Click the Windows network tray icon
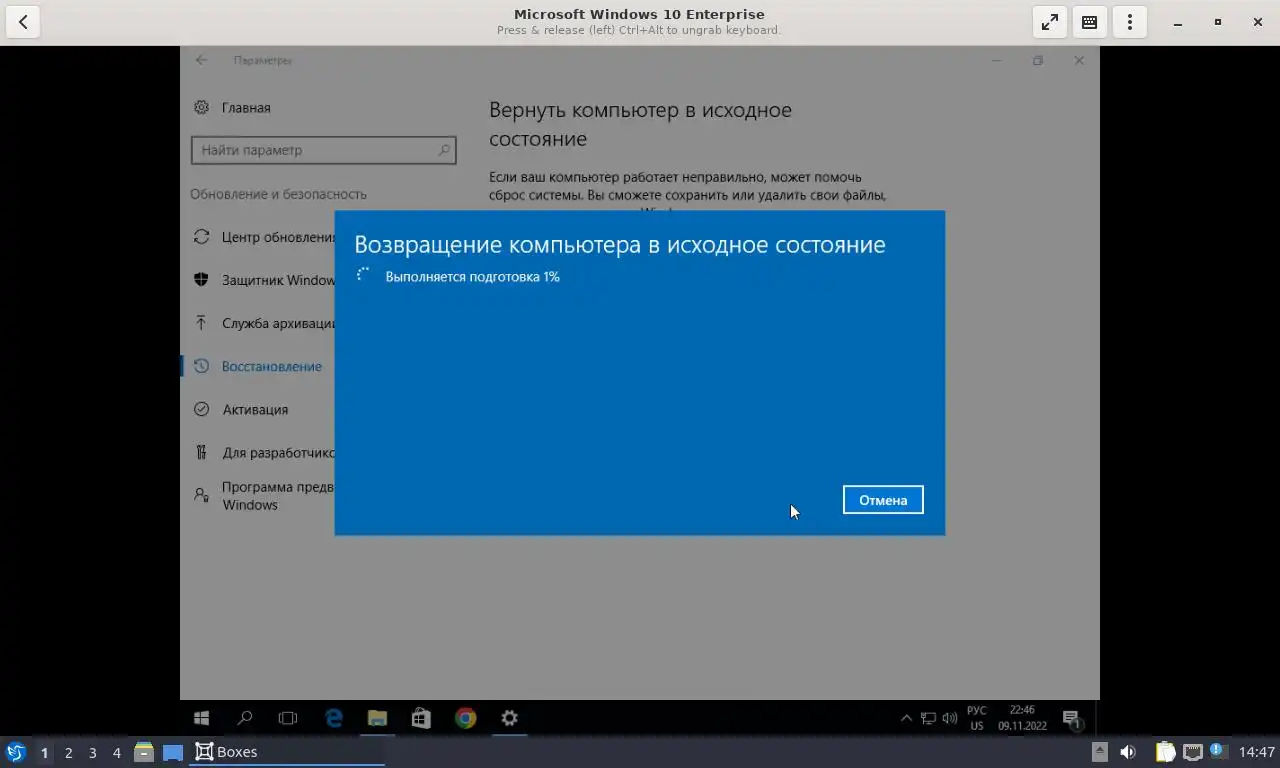 click(928, 718)
